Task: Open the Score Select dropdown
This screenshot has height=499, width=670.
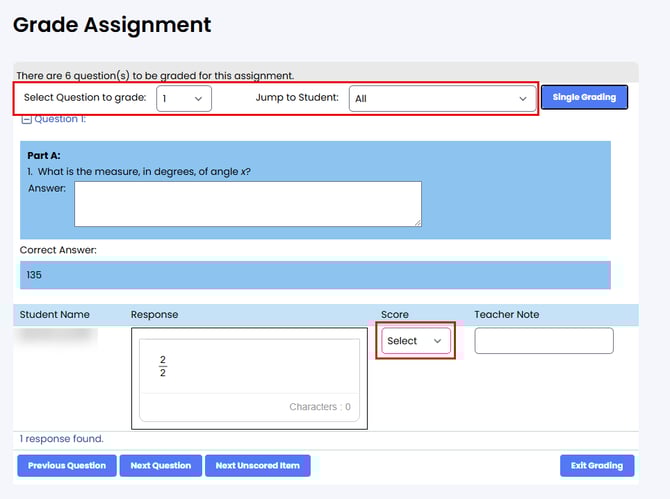Action: (415, 341)
